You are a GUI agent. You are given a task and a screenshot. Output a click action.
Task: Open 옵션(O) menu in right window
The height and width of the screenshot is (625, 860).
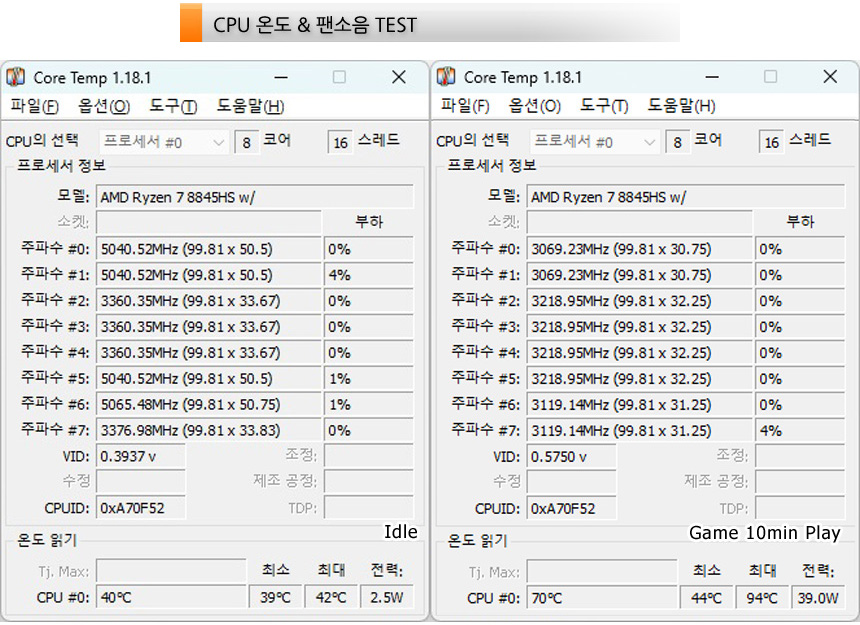(x=535, y=106)
